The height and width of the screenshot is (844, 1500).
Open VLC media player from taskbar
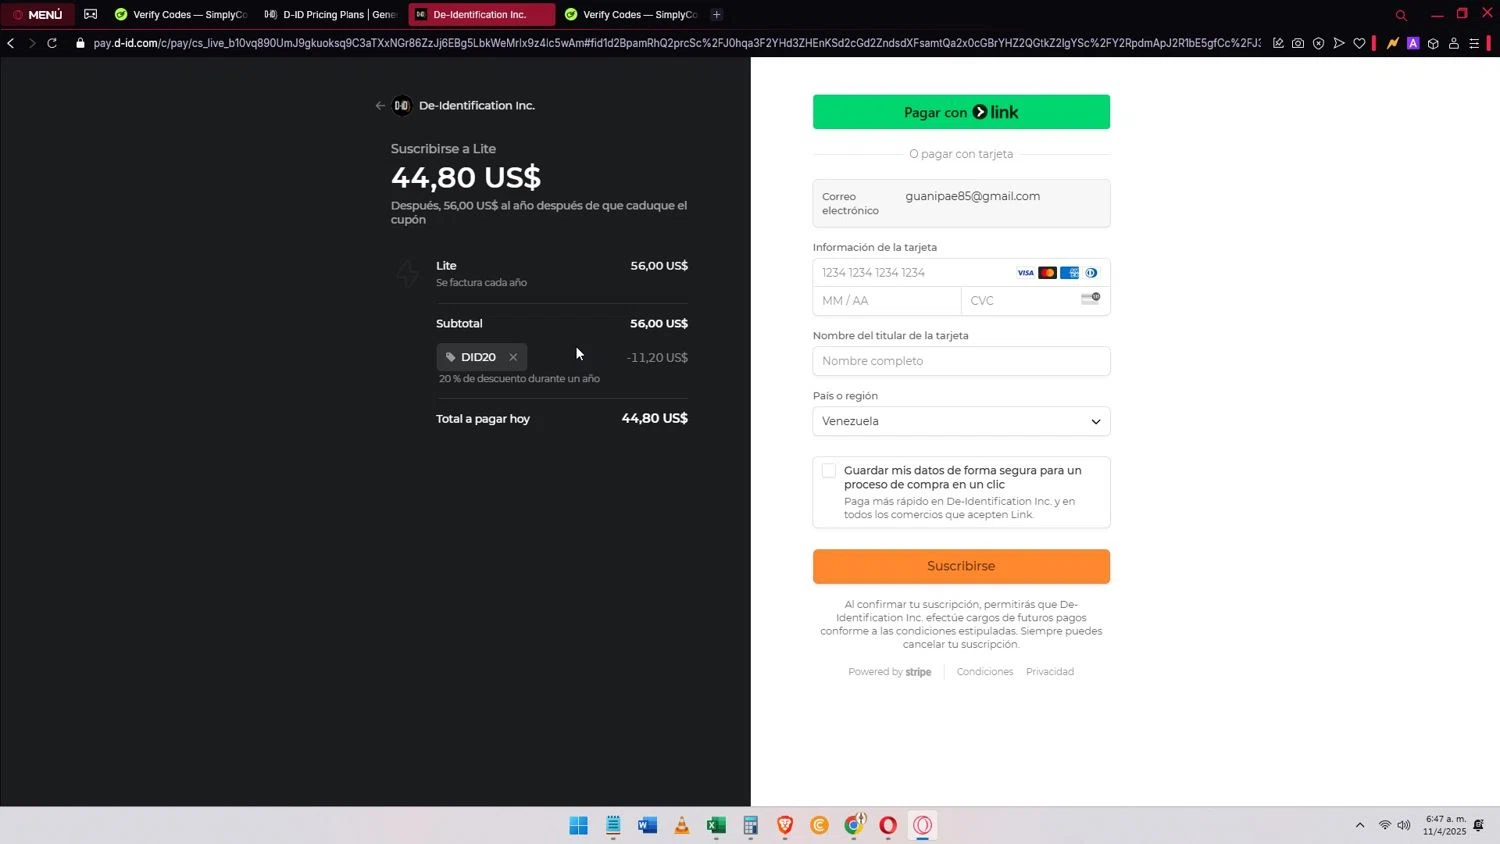[x=682, y=825]
